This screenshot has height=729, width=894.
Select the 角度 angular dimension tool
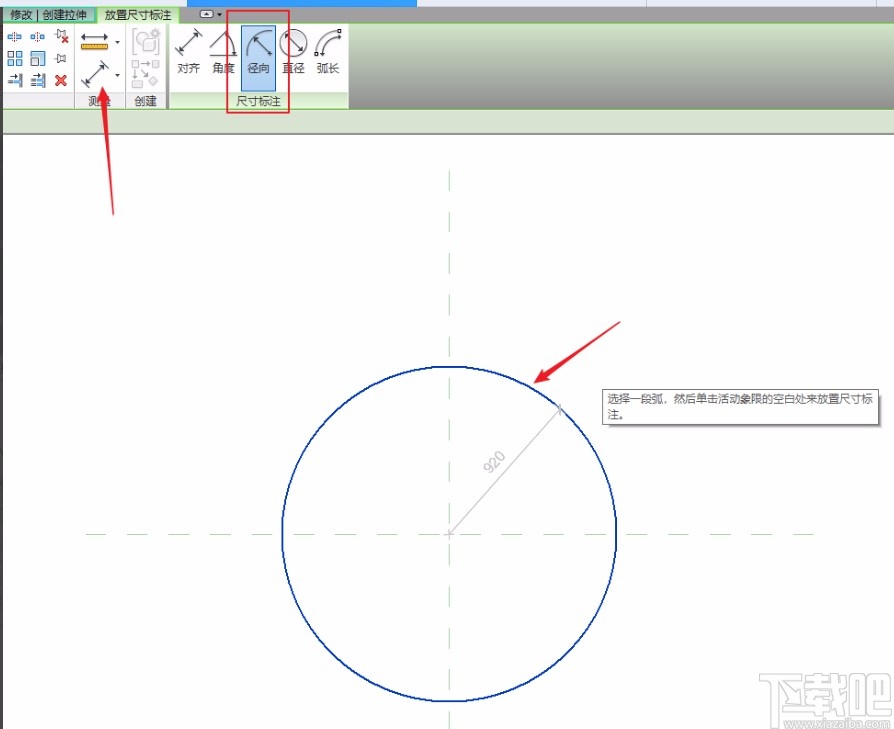click(x=224, y=53)
